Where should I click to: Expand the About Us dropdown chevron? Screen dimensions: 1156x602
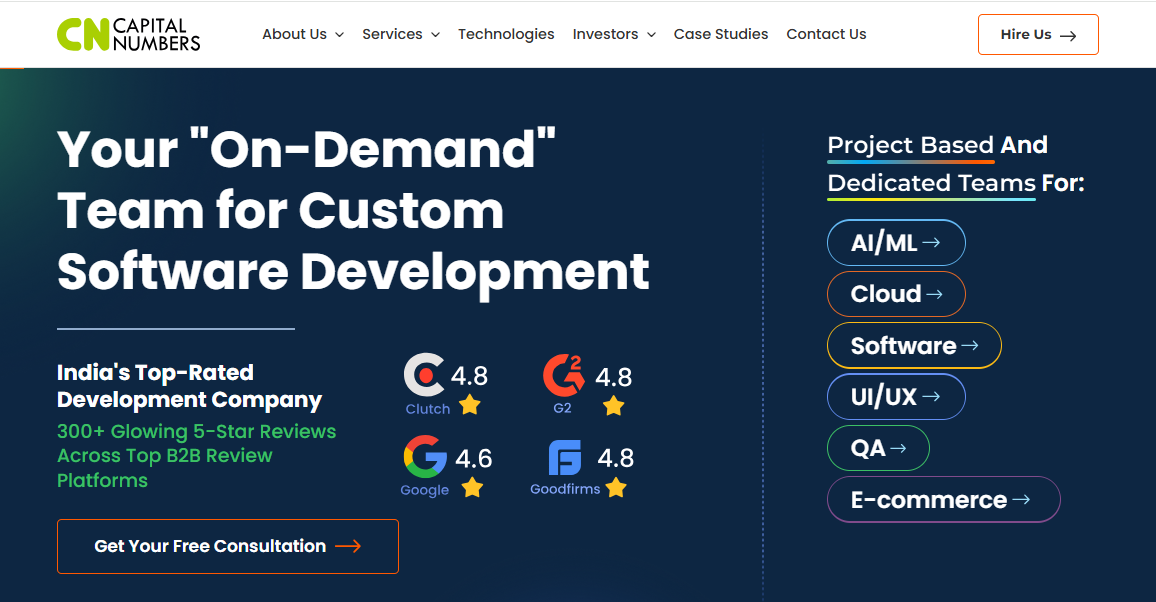click(339, 35)
